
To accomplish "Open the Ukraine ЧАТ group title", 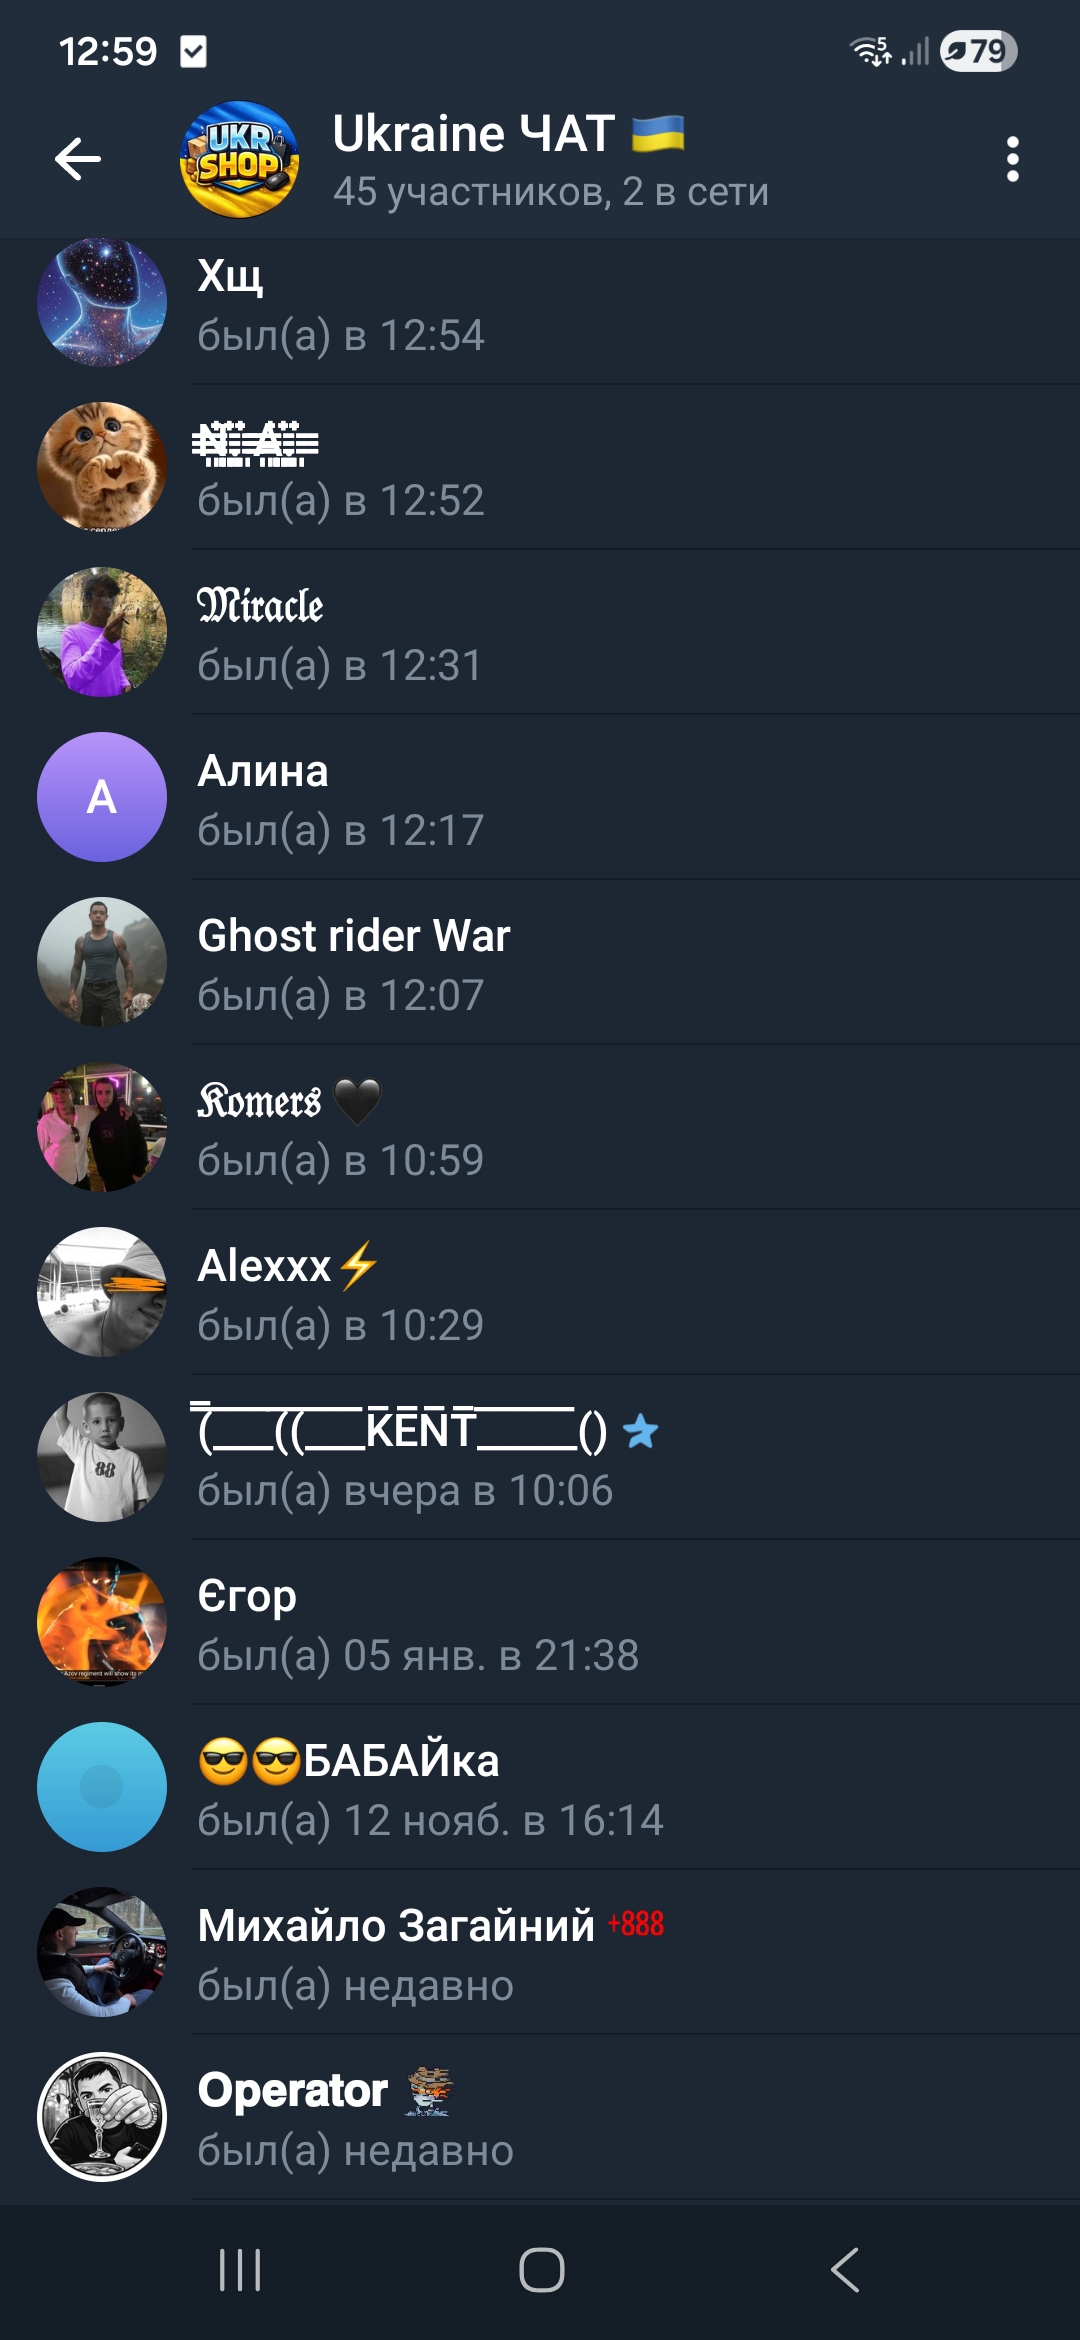I will [x=508, y=134].
